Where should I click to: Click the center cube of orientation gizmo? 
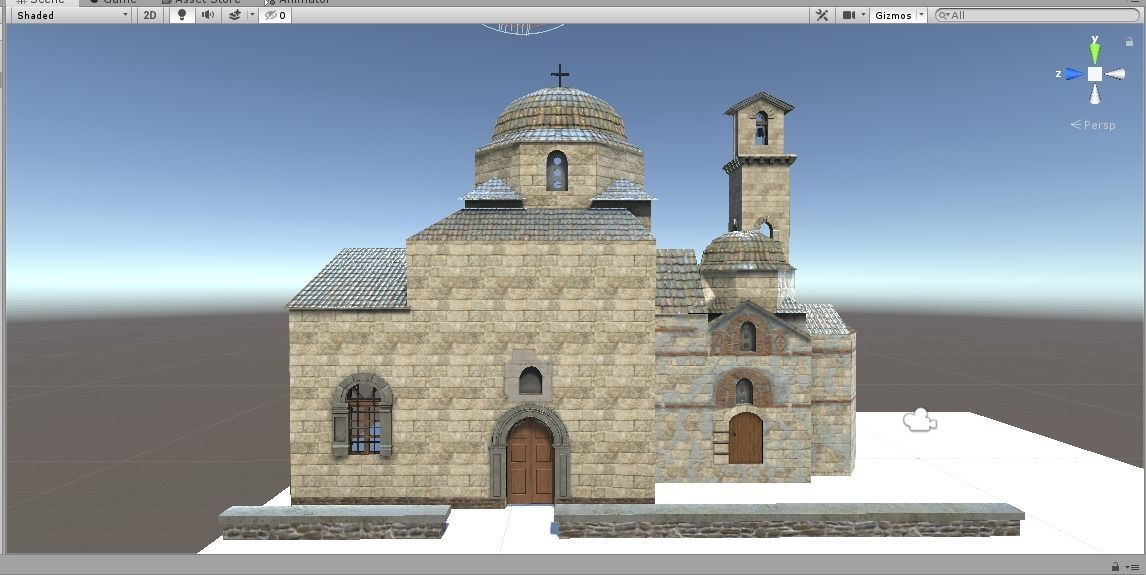tap(1095, 74)
